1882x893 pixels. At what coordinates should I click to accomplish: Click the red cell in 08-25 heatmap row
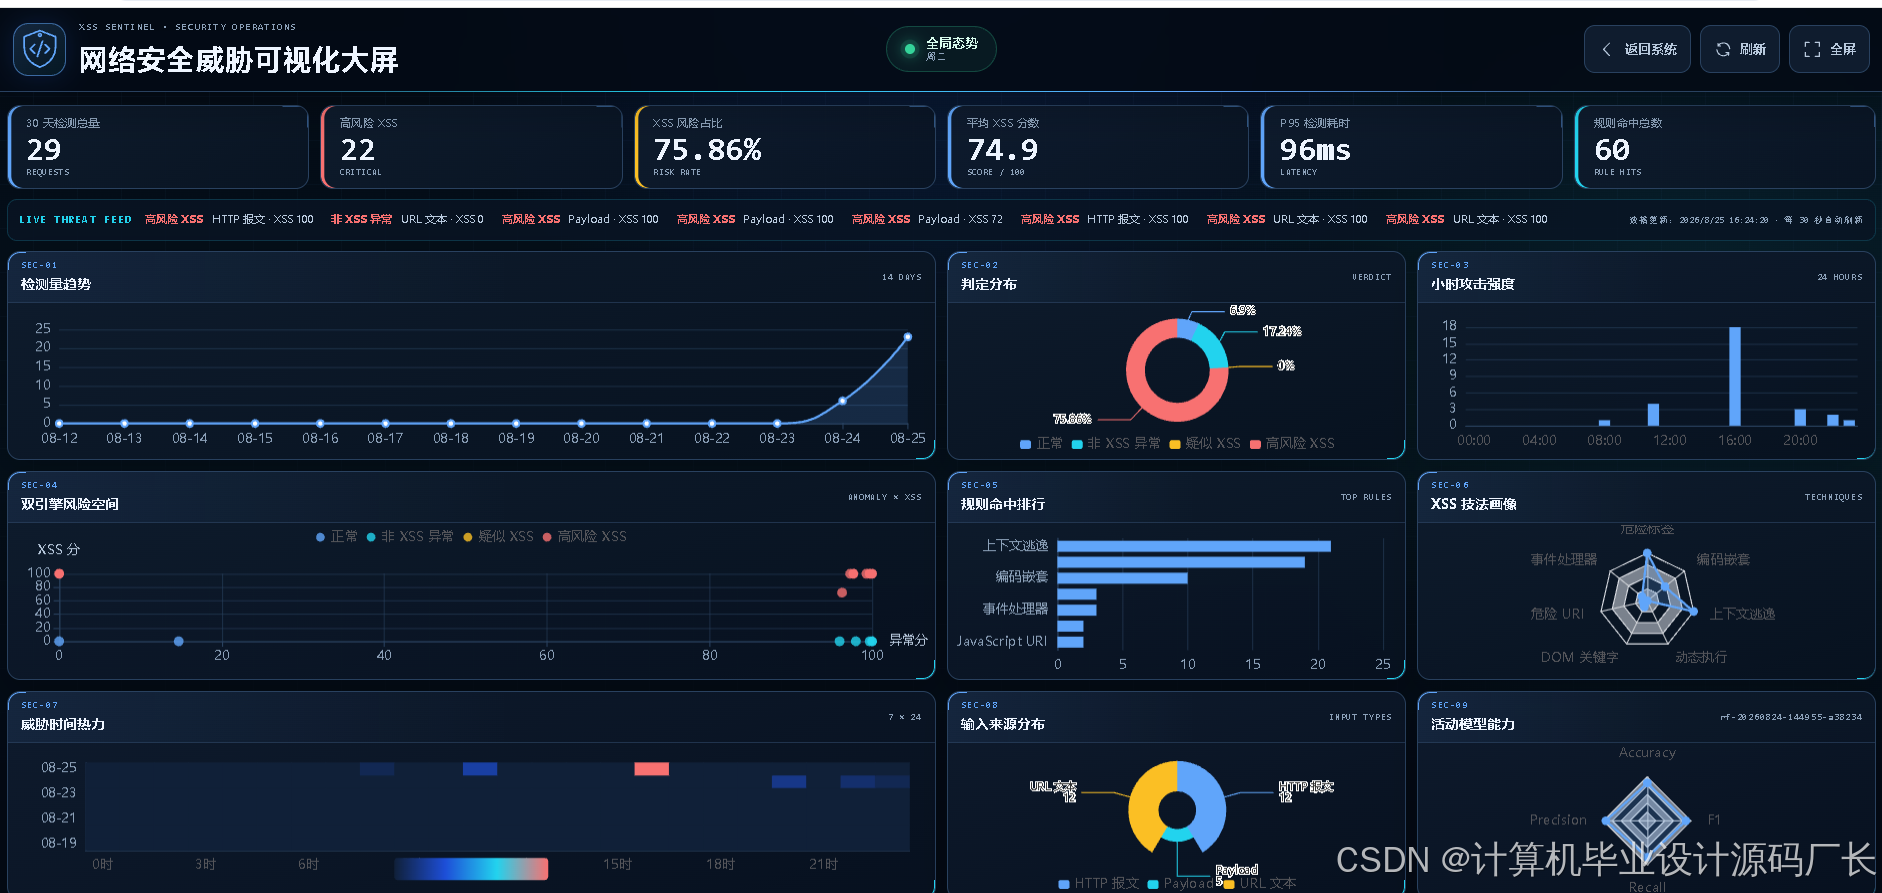point(652,769)
